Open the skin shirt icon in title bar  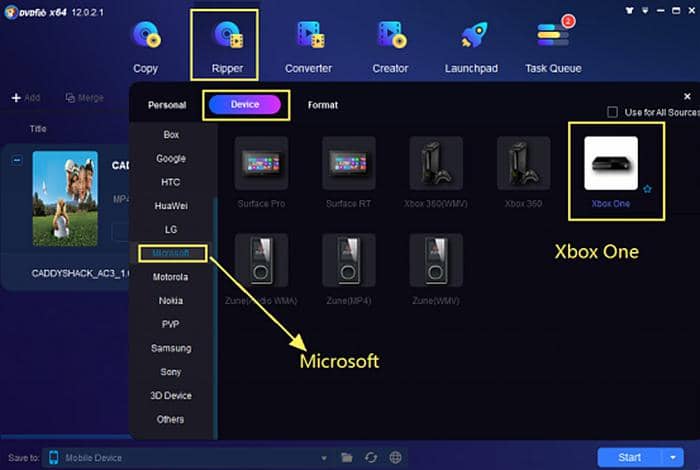pos(629,10)
